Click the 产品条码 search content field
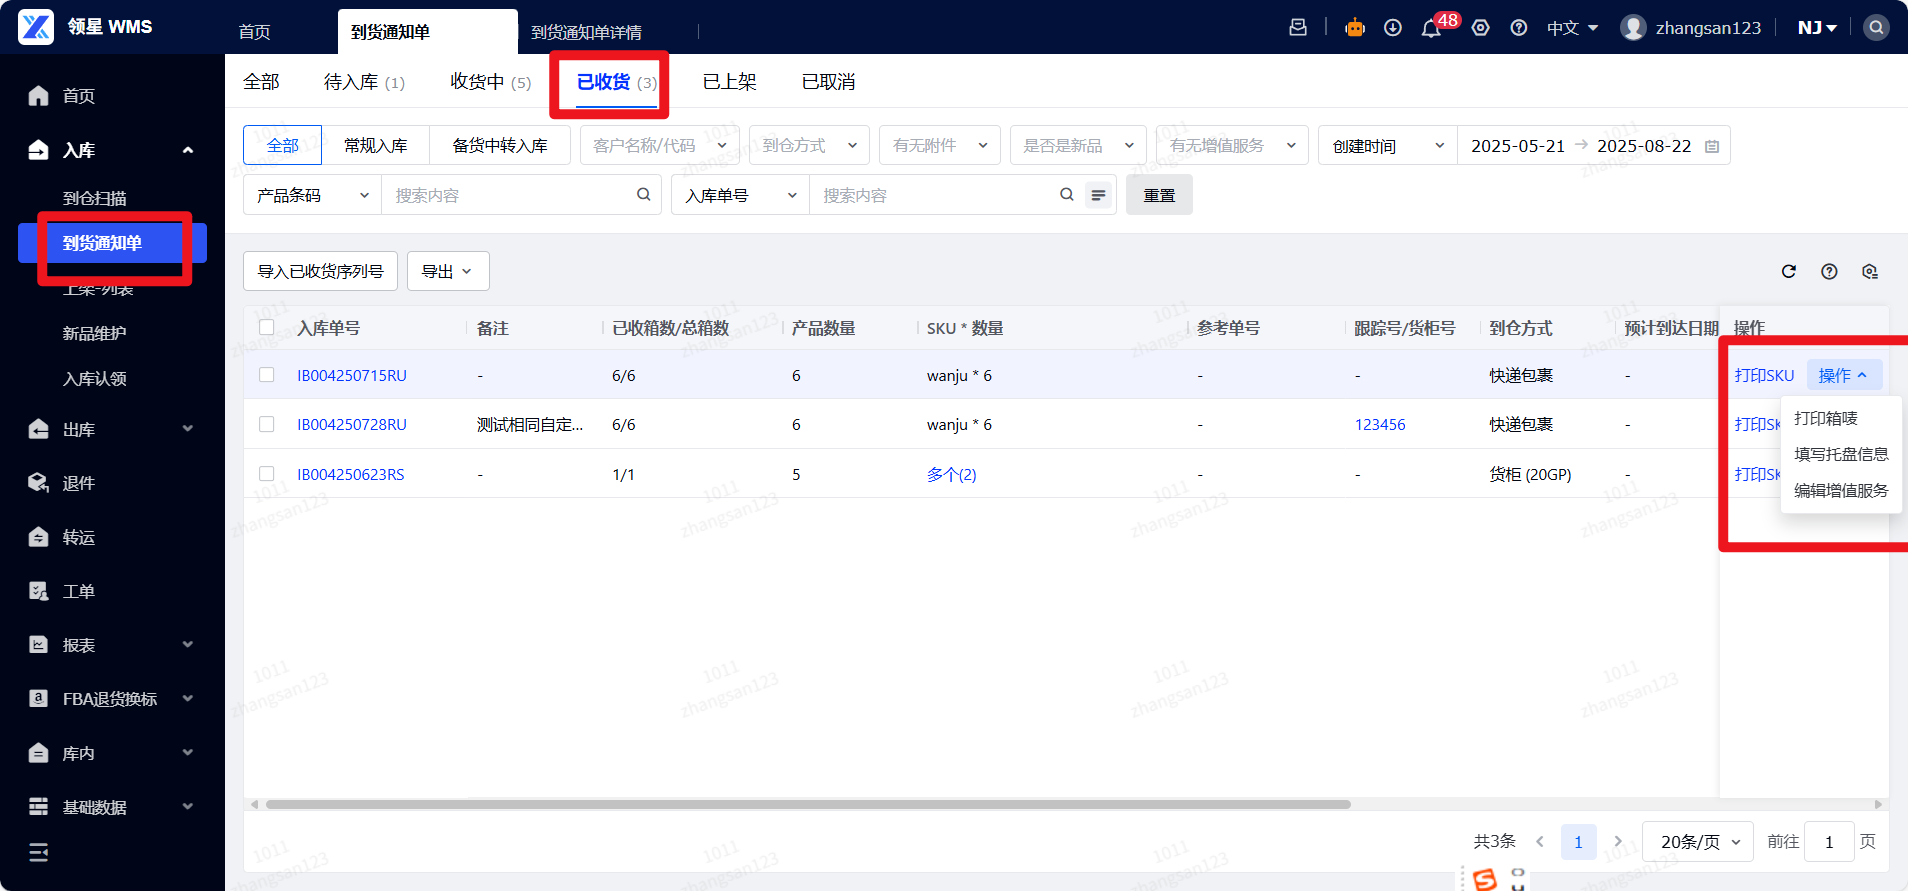1908x891 pixels. [x=510, y=195]
